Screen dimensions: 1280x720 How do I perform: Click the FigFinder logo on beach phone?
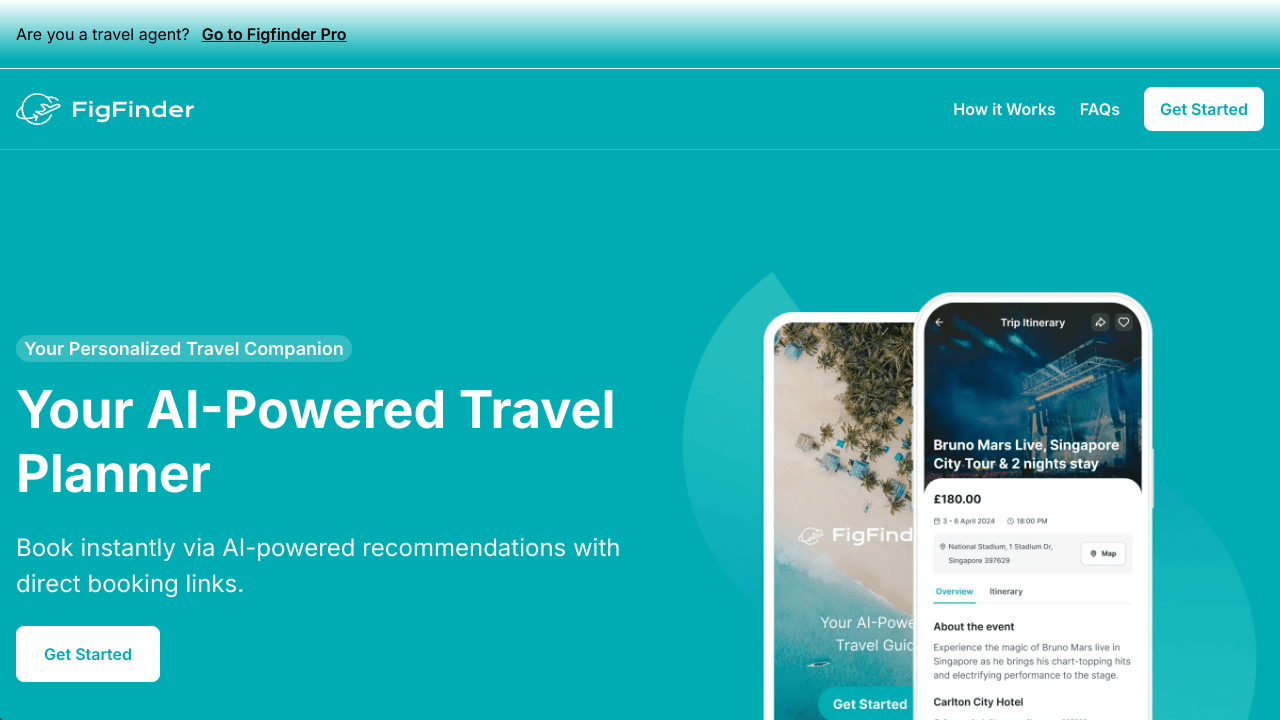click(855, 535)
